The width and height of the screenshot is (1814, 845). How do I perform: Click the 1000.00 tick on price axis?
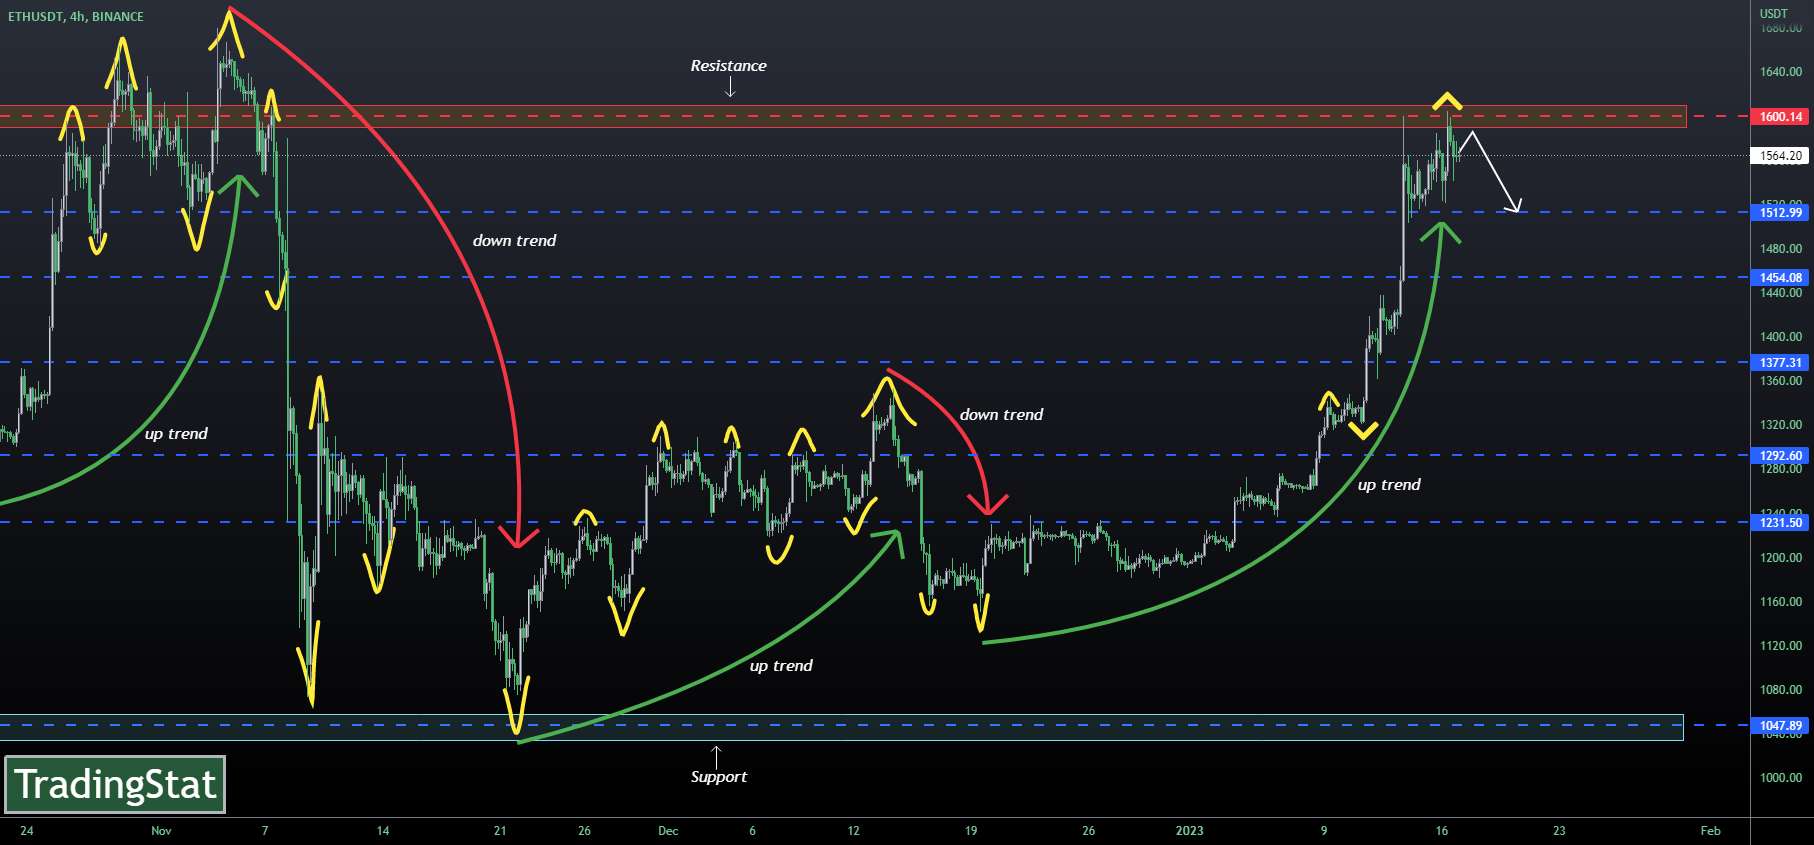(x=1781, y=778)
